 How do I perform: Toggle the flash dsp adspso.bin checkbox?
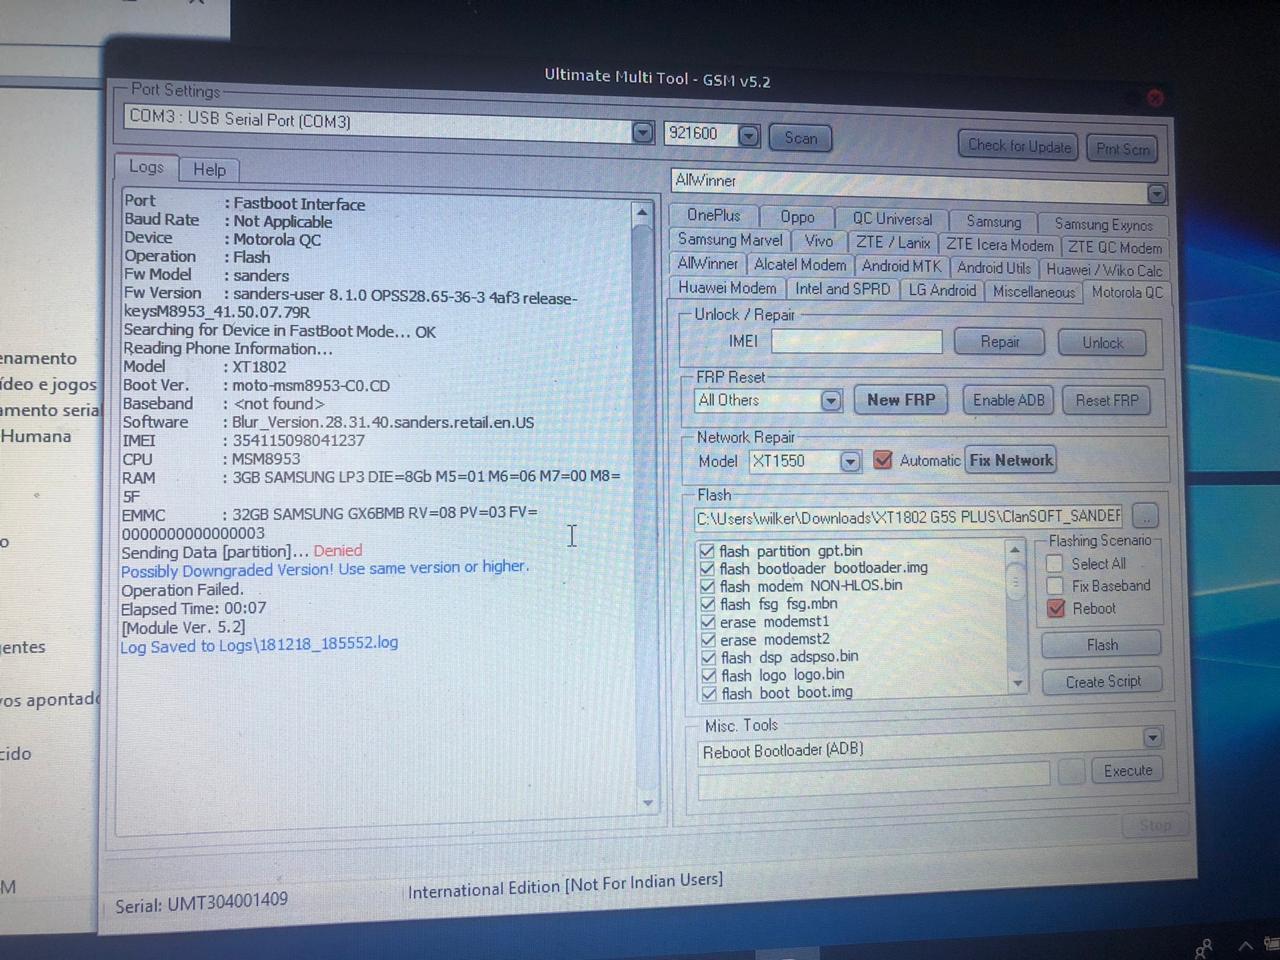coord(708,658)
